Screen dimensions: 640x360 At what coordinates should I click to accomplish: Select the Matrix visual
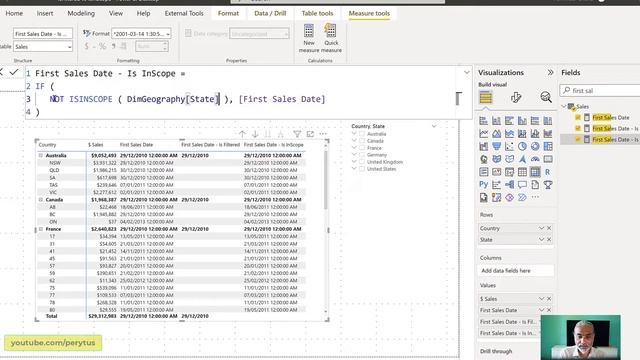(x=535, y=172)
